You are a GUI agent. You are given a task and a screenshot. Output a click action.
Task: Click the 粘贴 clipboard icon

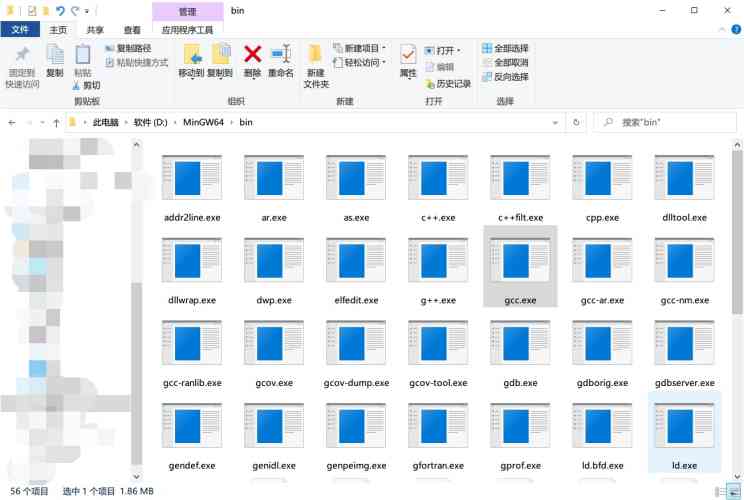click(83, 55)
